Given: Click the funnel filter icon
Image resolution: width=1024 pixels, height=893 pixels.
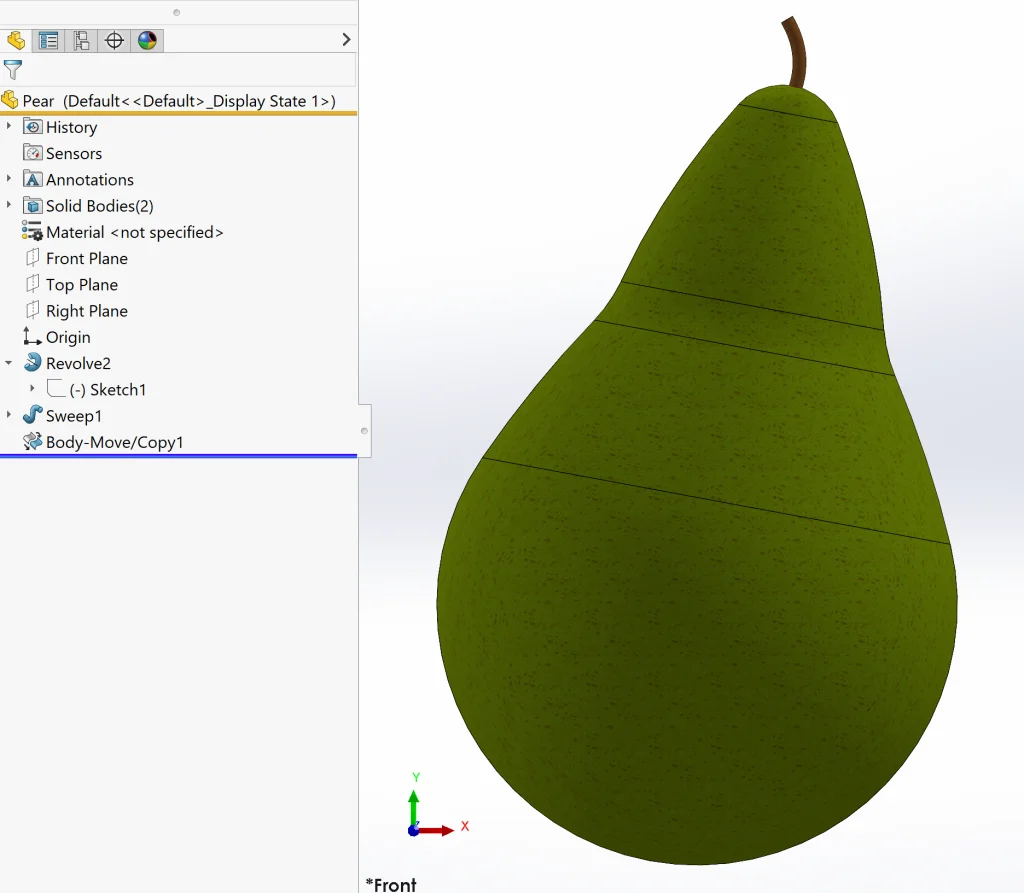Looking at the screenshot, I should tap(13, 70).
